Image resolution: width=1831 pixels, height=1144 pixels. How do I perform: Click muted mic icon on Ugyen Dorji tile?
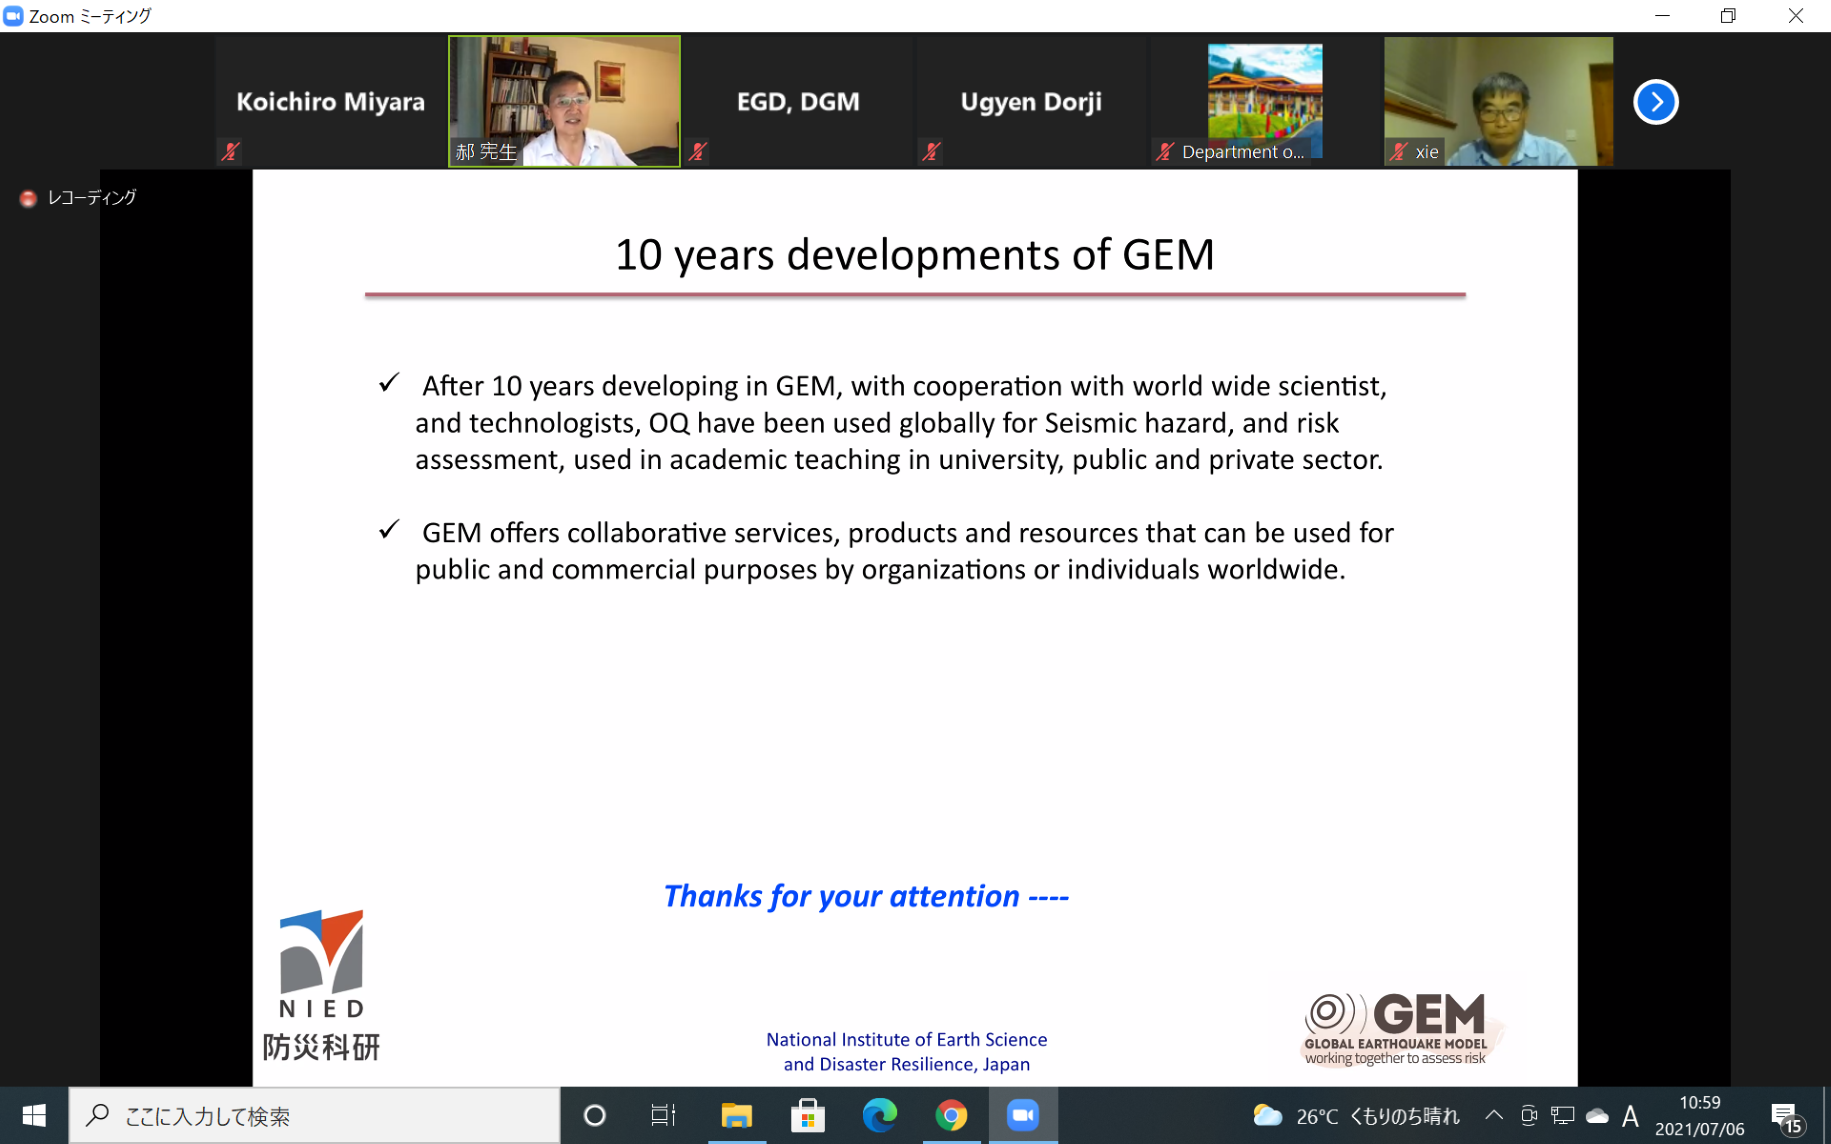pyautogui.click(x=932, y=152)
